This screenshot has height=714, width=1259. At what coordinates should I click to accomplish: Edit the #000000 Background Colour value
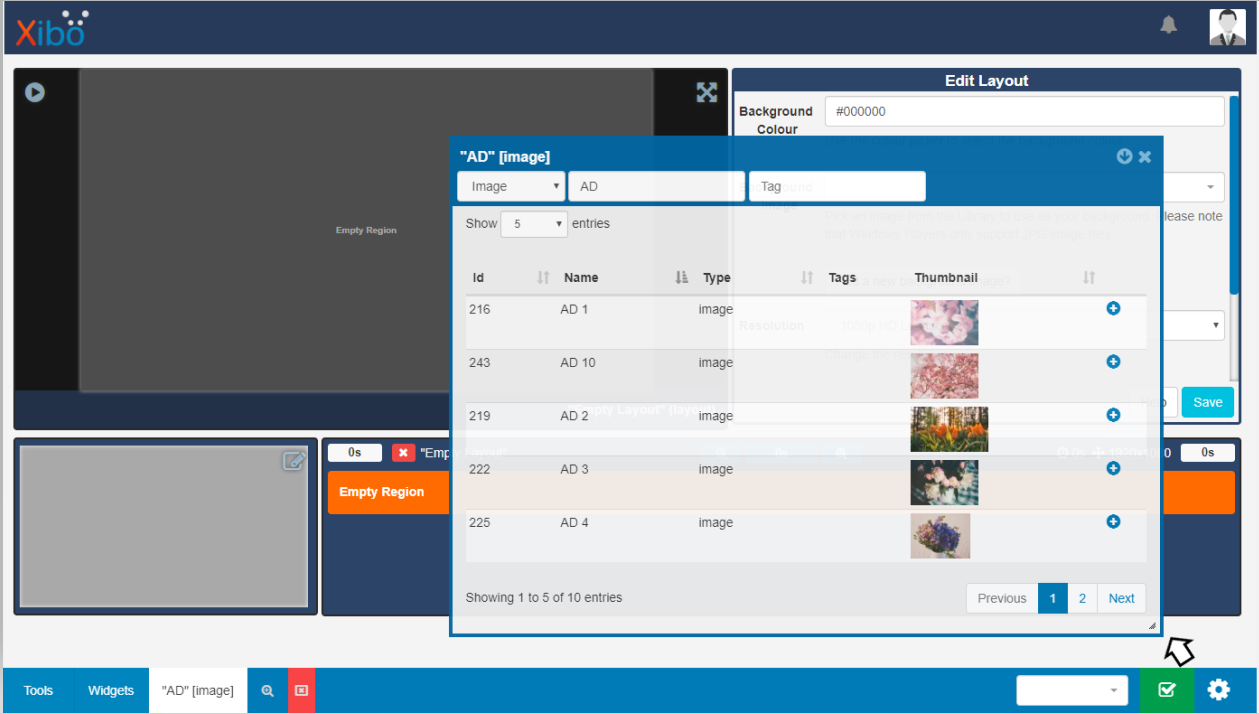pyautogui.click(x=1024, y=111)
